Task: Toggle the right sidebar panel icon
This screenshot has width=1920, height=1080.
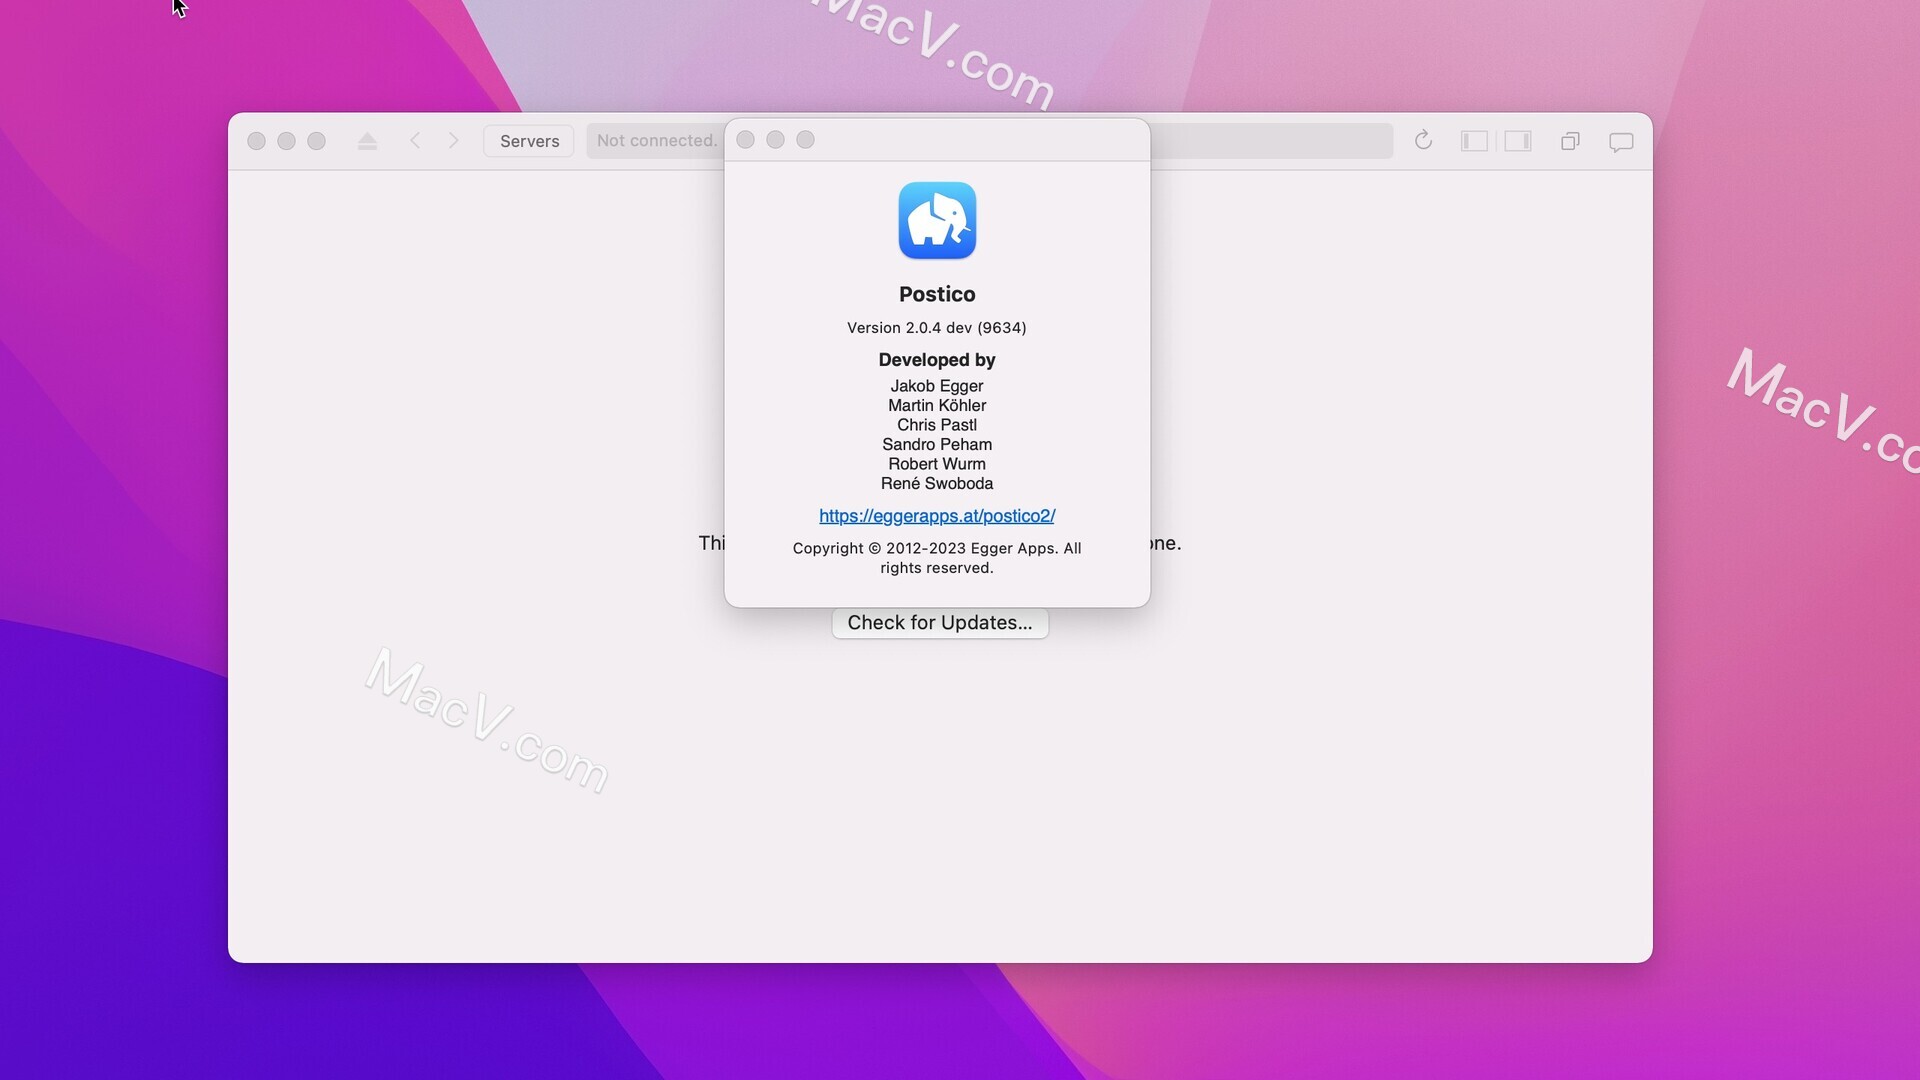Action: click(x=1518, y=141)
